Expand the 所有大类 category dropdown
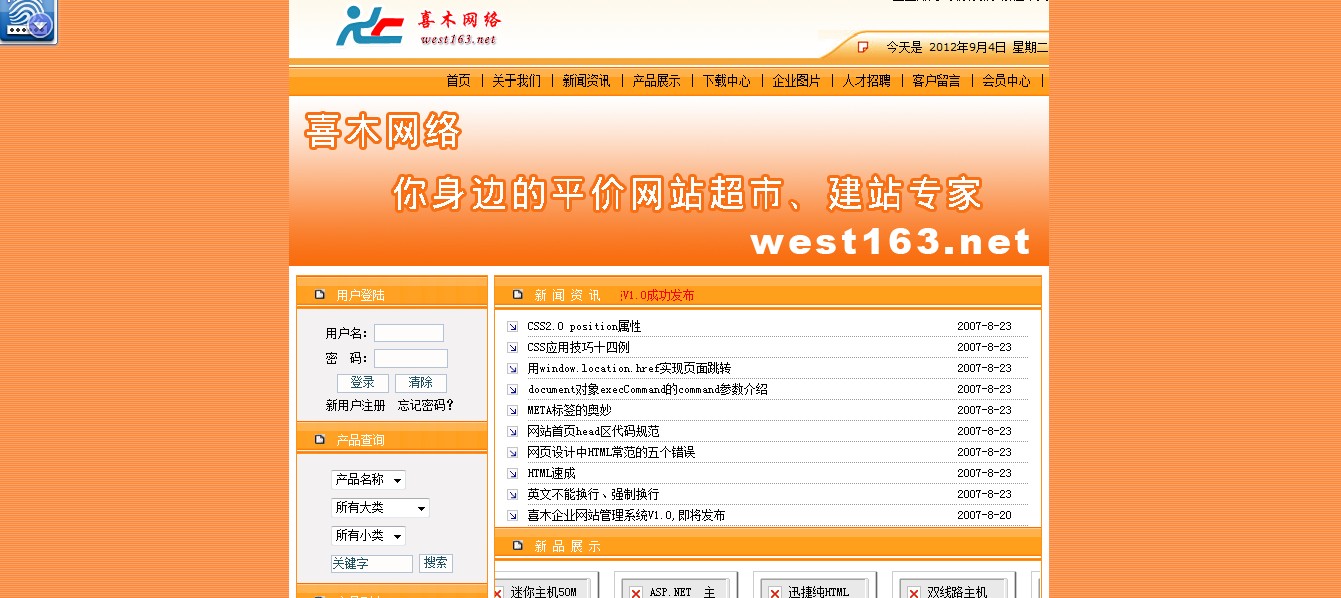This screenshot has height=598, width=1341. coord(380,508)
